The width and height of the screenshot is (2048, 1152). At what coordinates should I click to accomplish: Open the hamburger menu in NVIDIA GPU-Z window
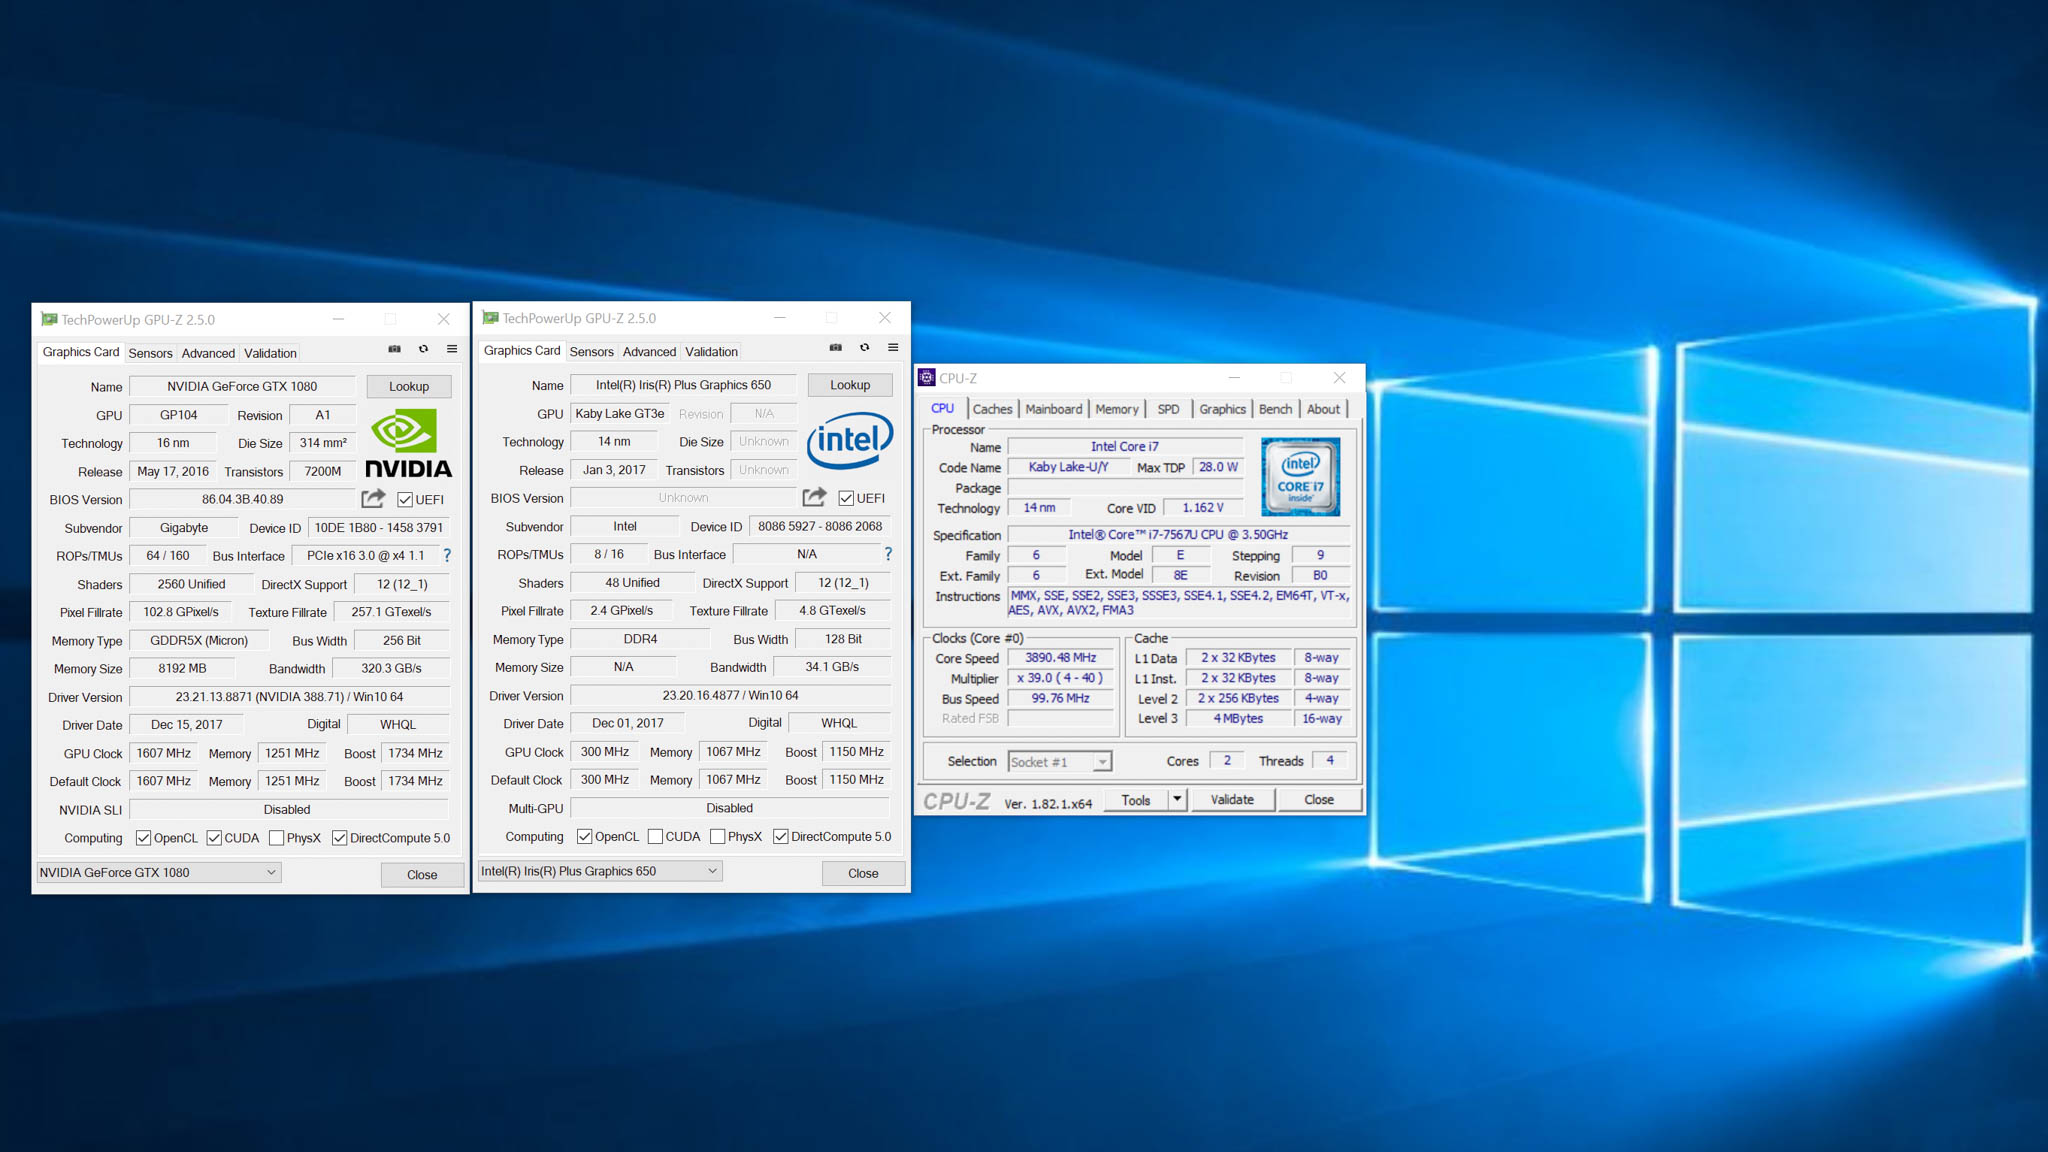(452, 349)
